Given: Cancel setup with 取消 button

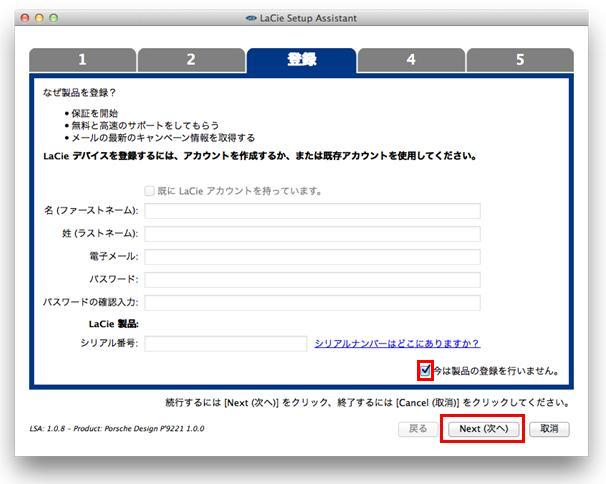Looking at the screenshot, I should coord(549,429).
